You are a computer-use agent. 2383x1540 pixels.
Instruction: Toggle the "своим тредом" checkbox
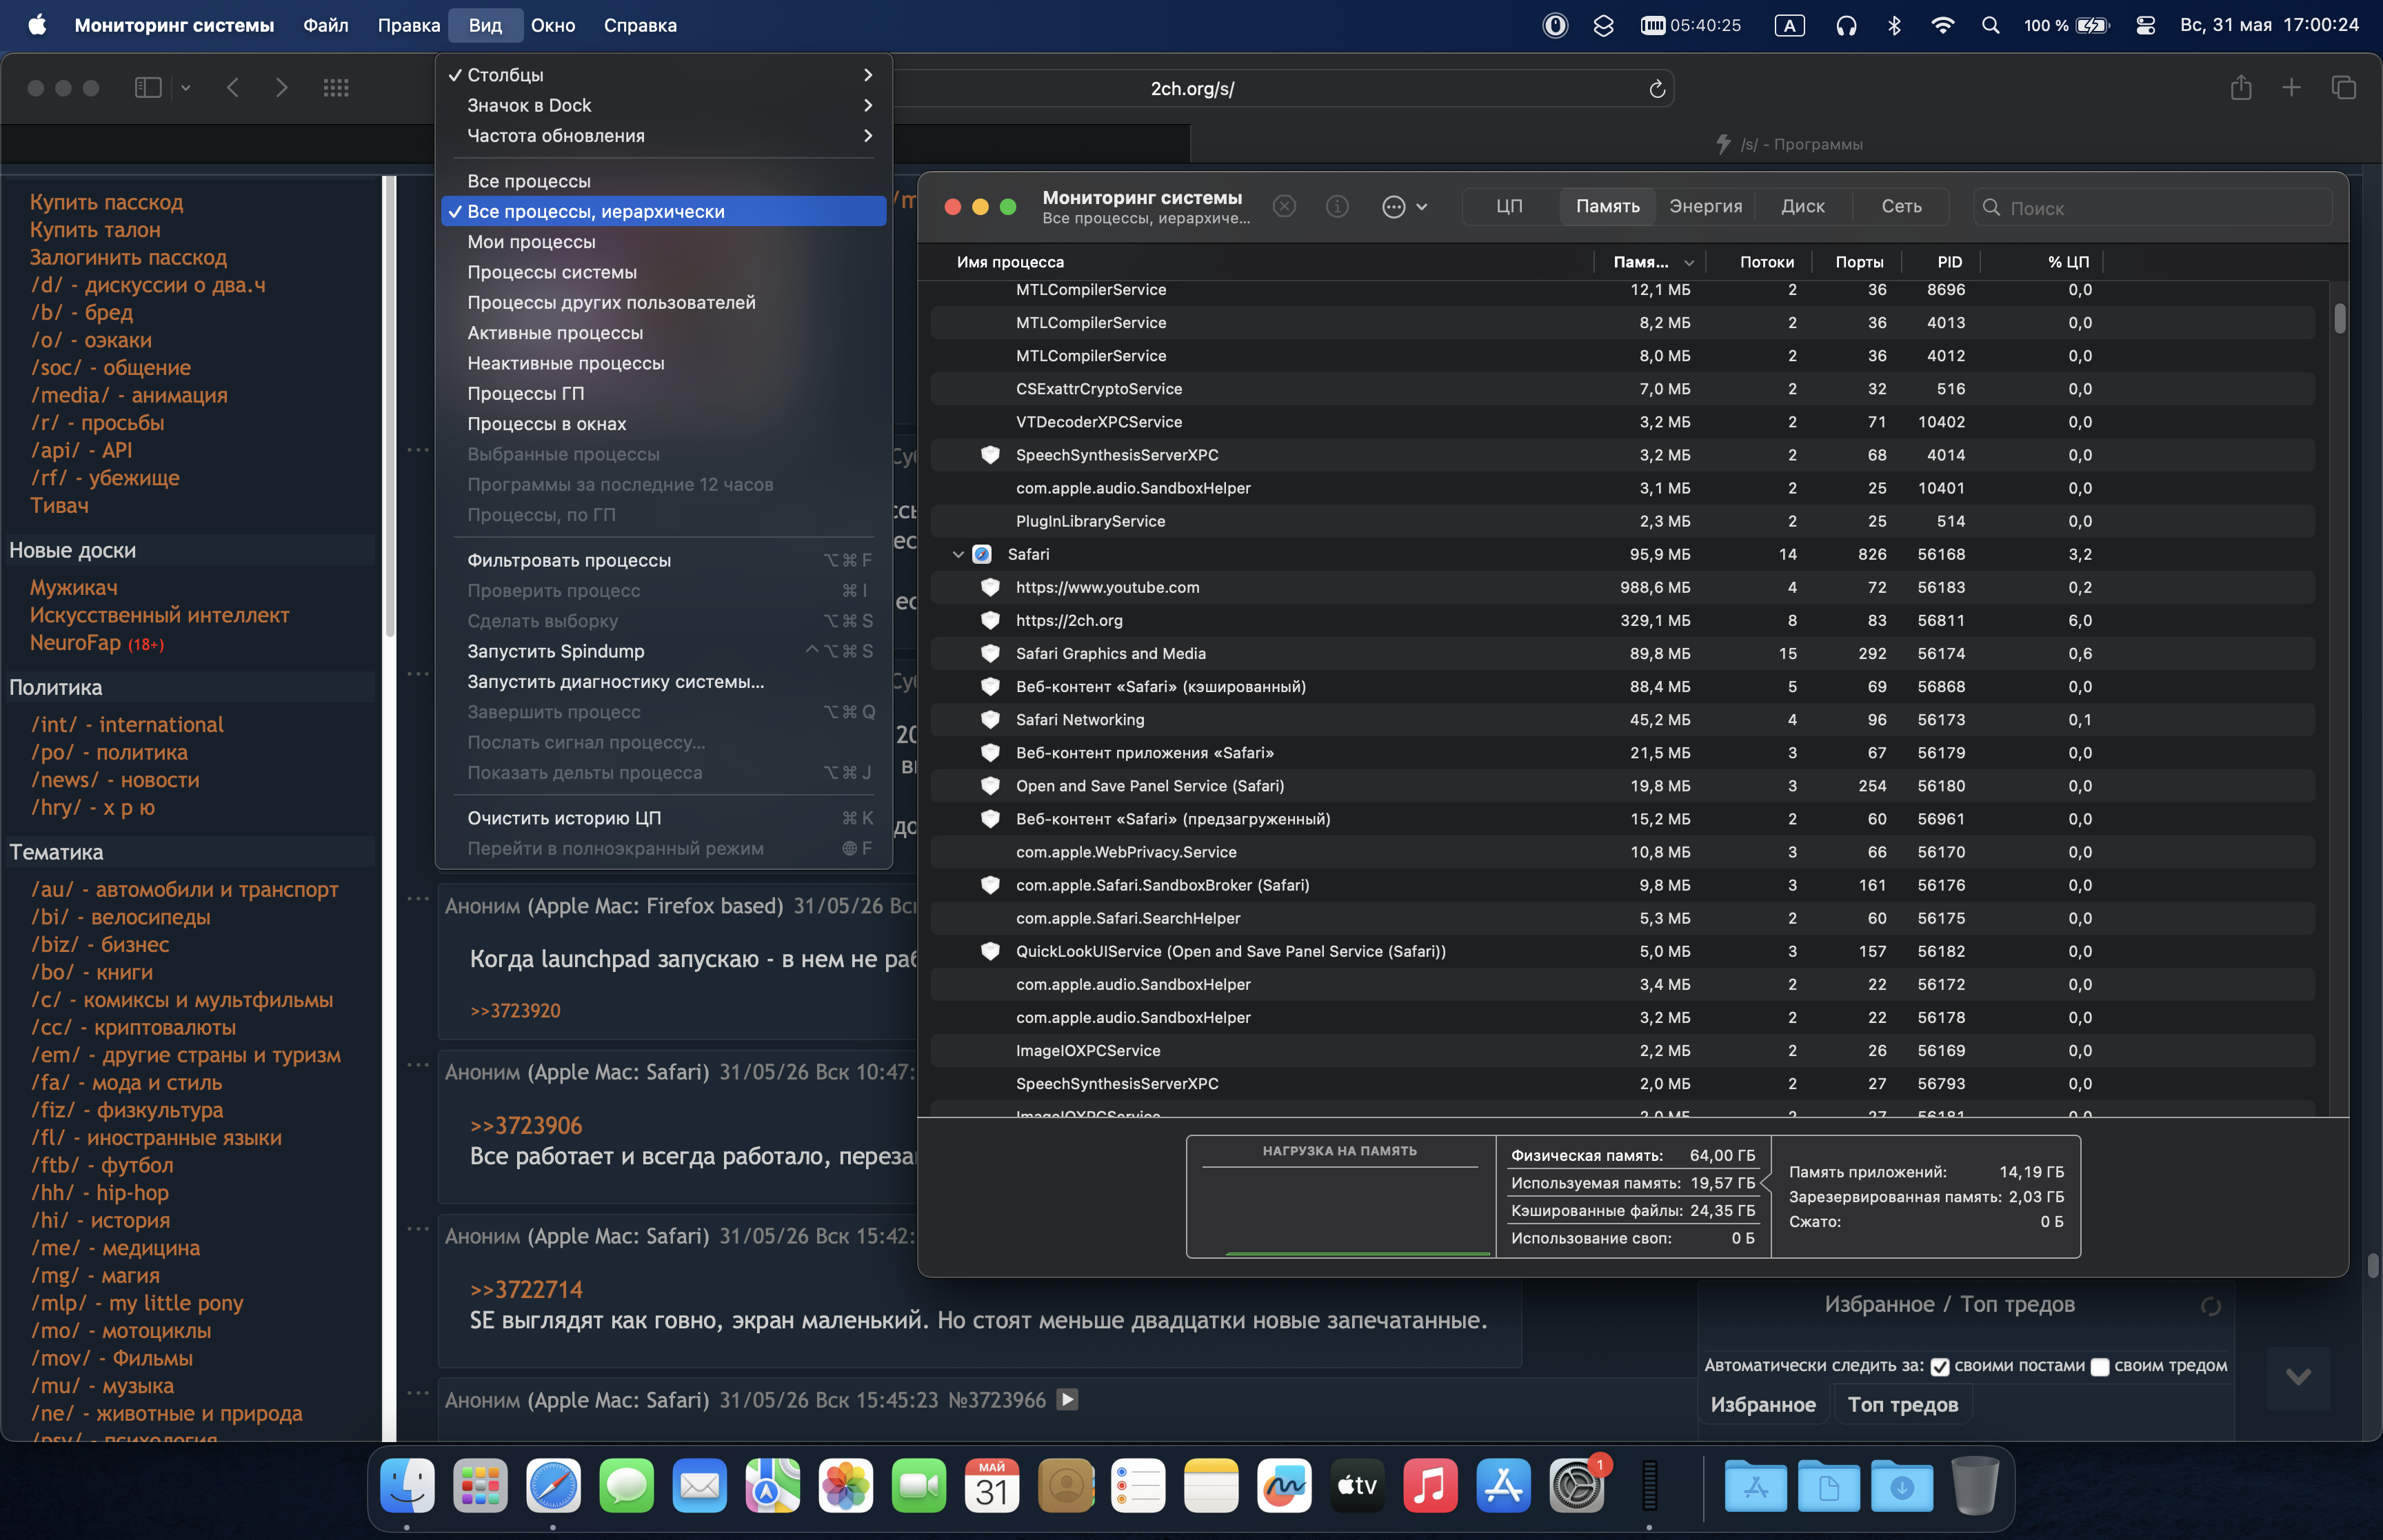[x=2100, y=1367]
